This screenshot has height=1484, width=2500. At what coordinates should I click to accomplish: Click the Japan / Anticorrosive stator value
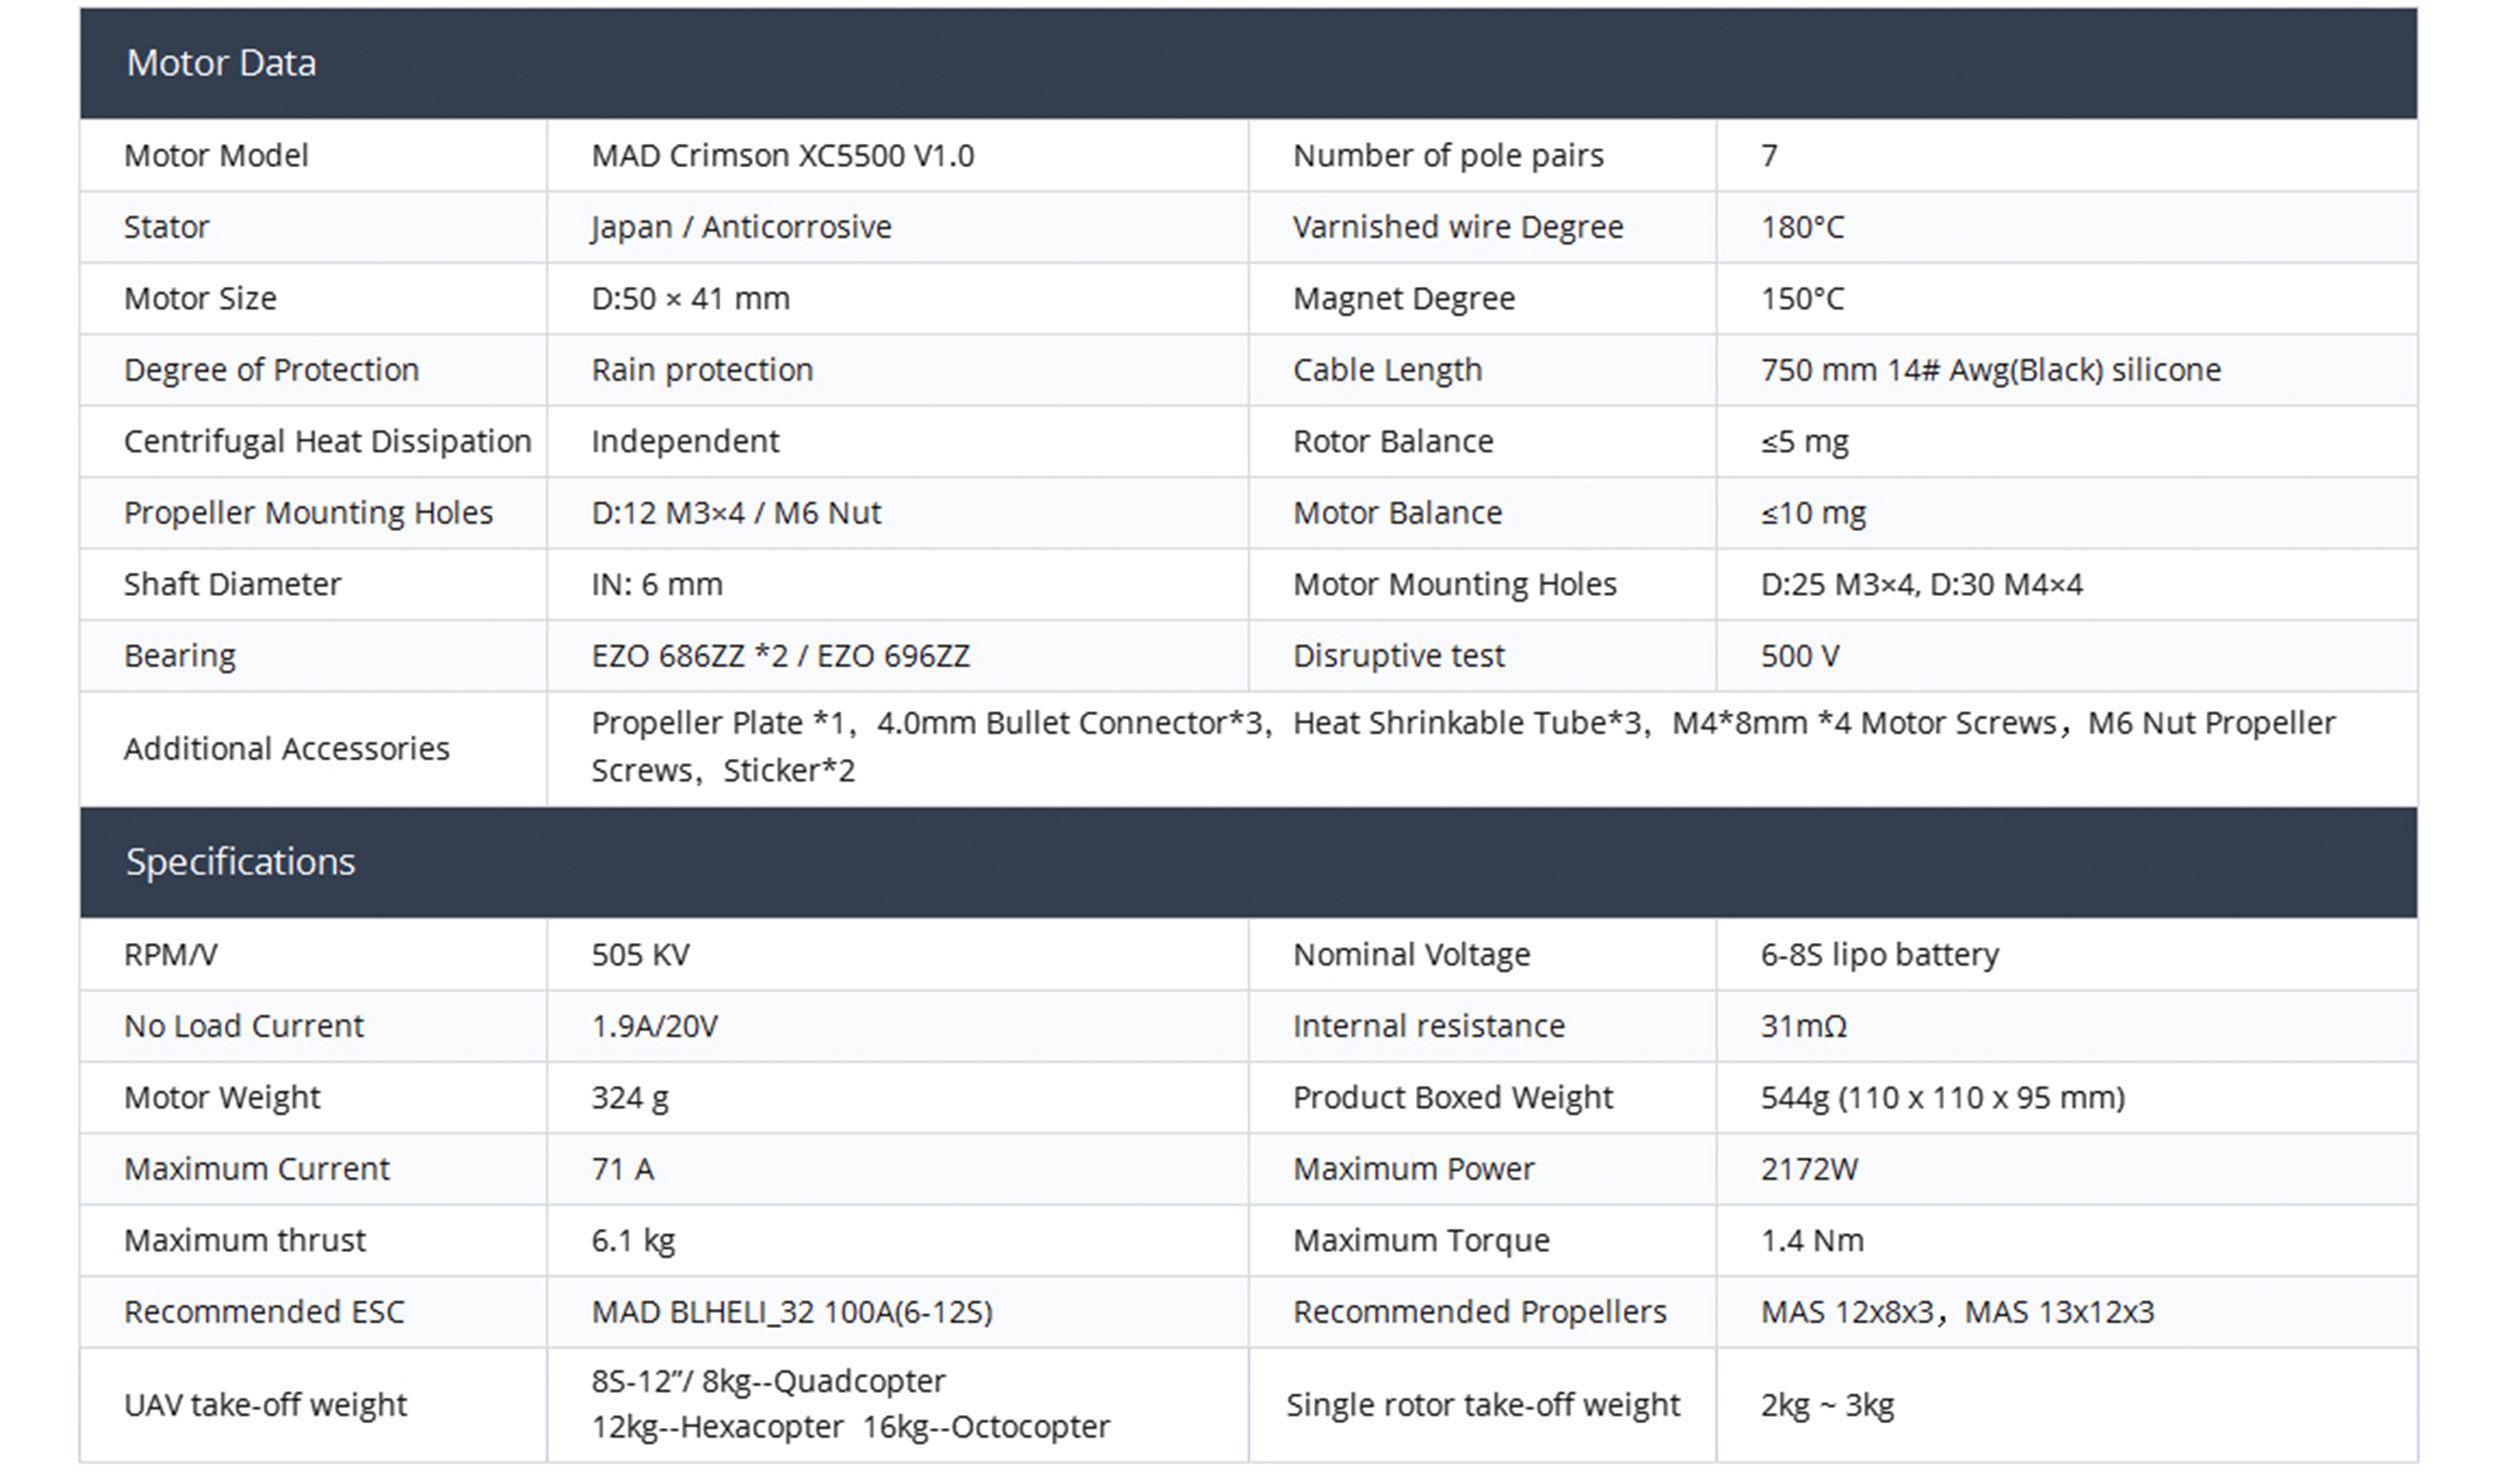(741, 227)
